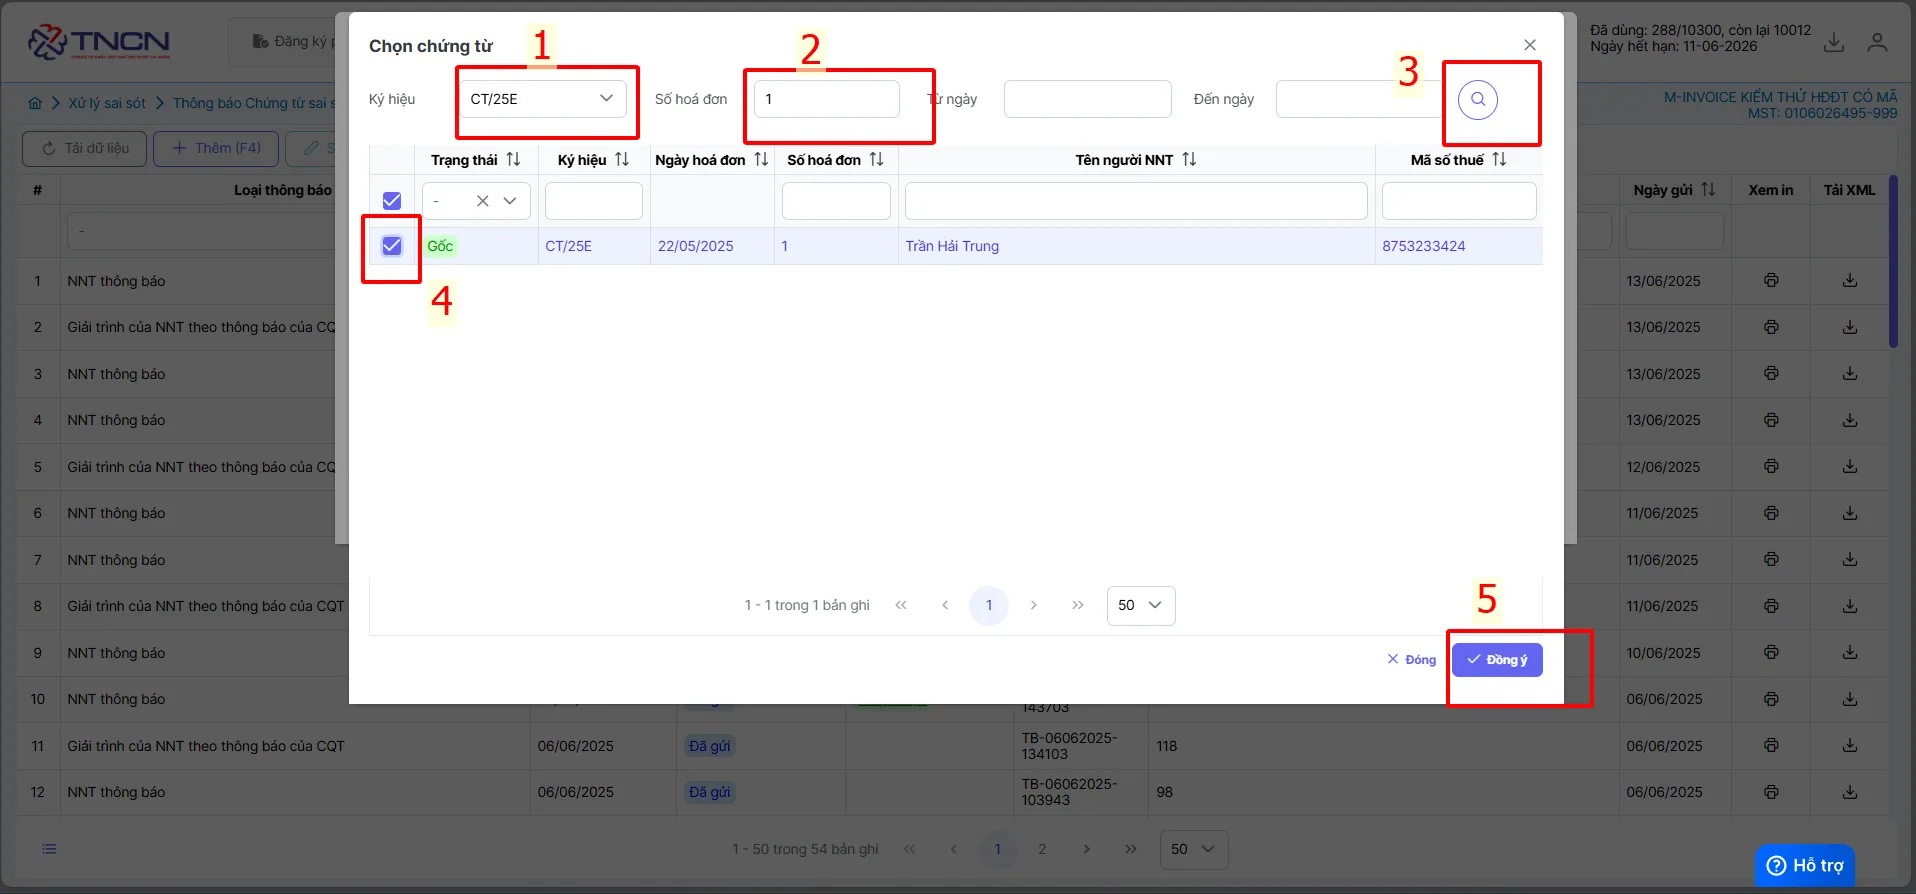
Task: Open user account icon at top right
Action: click(1877, 43)
